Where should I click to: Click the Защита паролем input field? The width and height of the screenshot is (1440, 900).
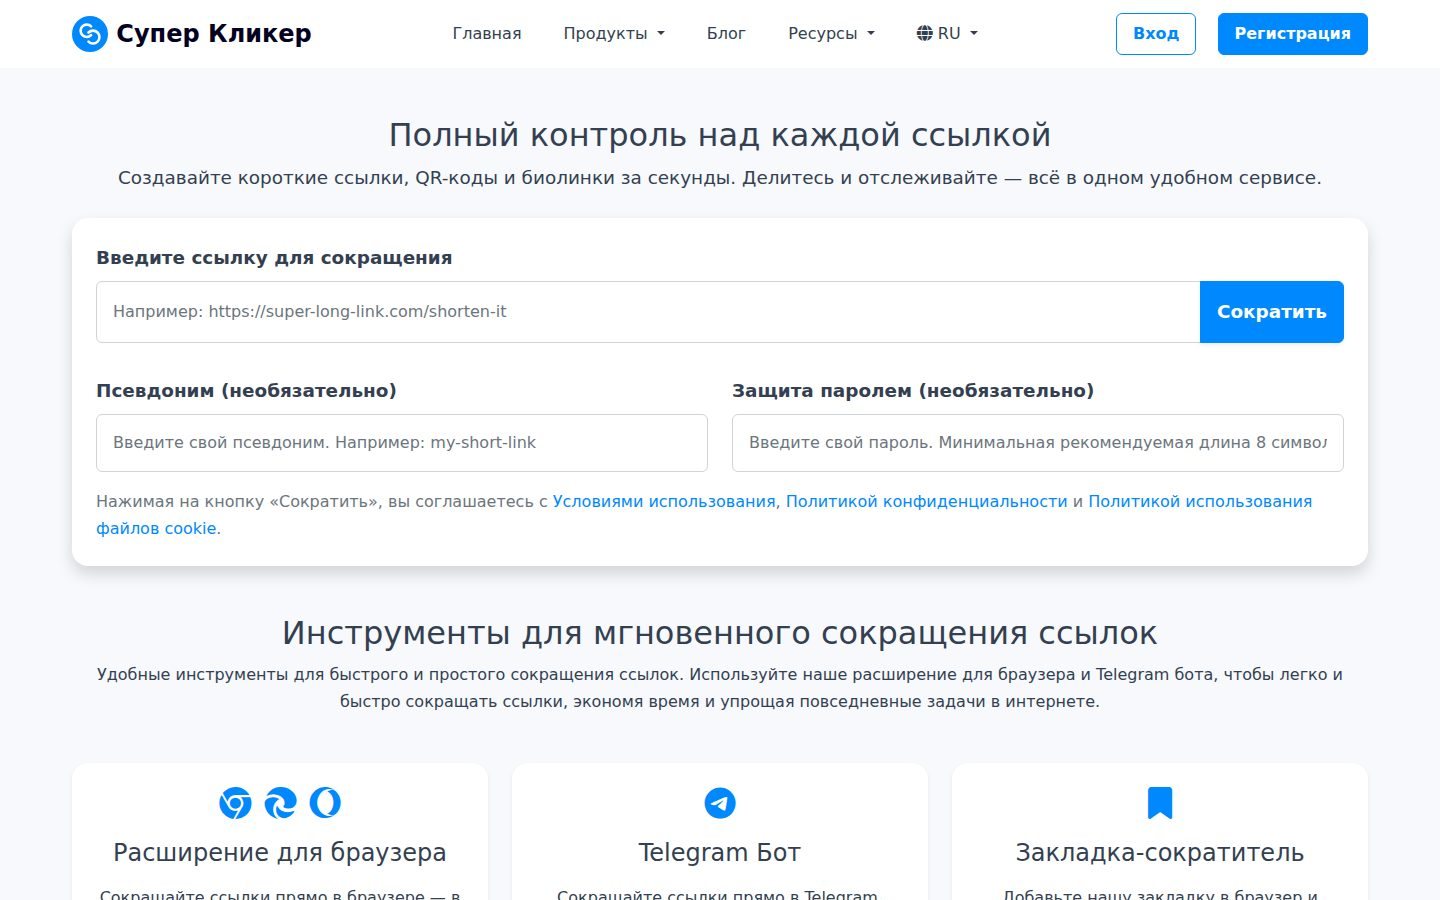pyautogui.click(x=1038, y=443)
